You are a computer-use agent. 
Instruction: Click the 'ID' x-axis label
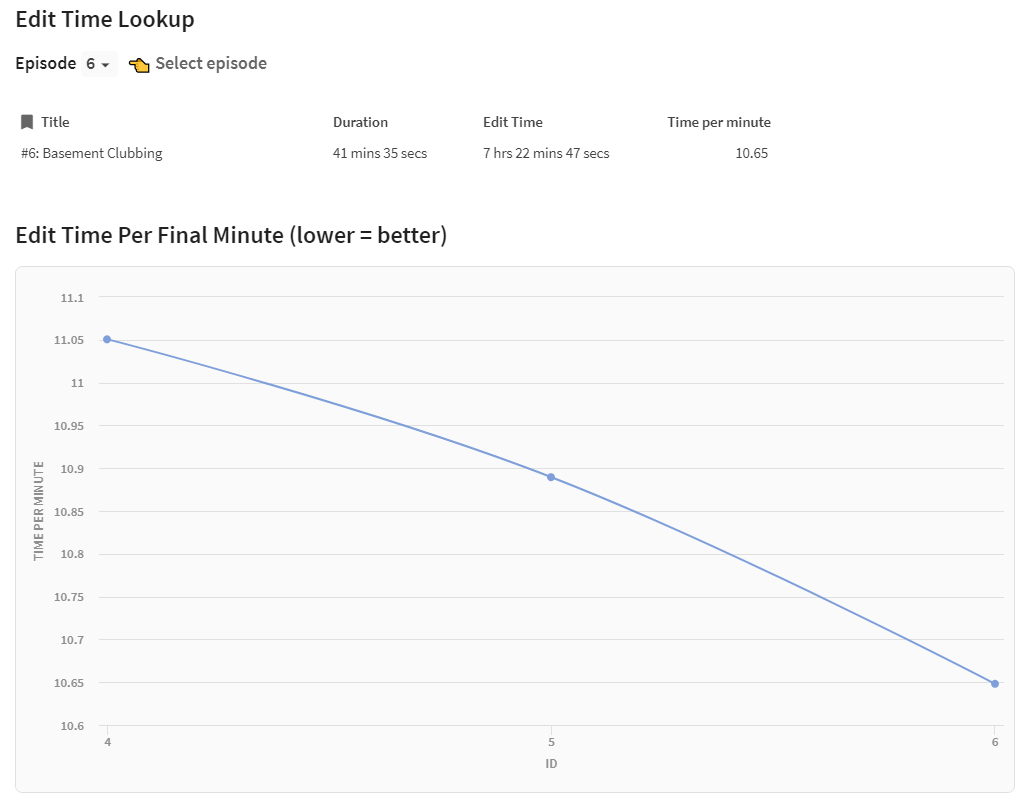551,764
